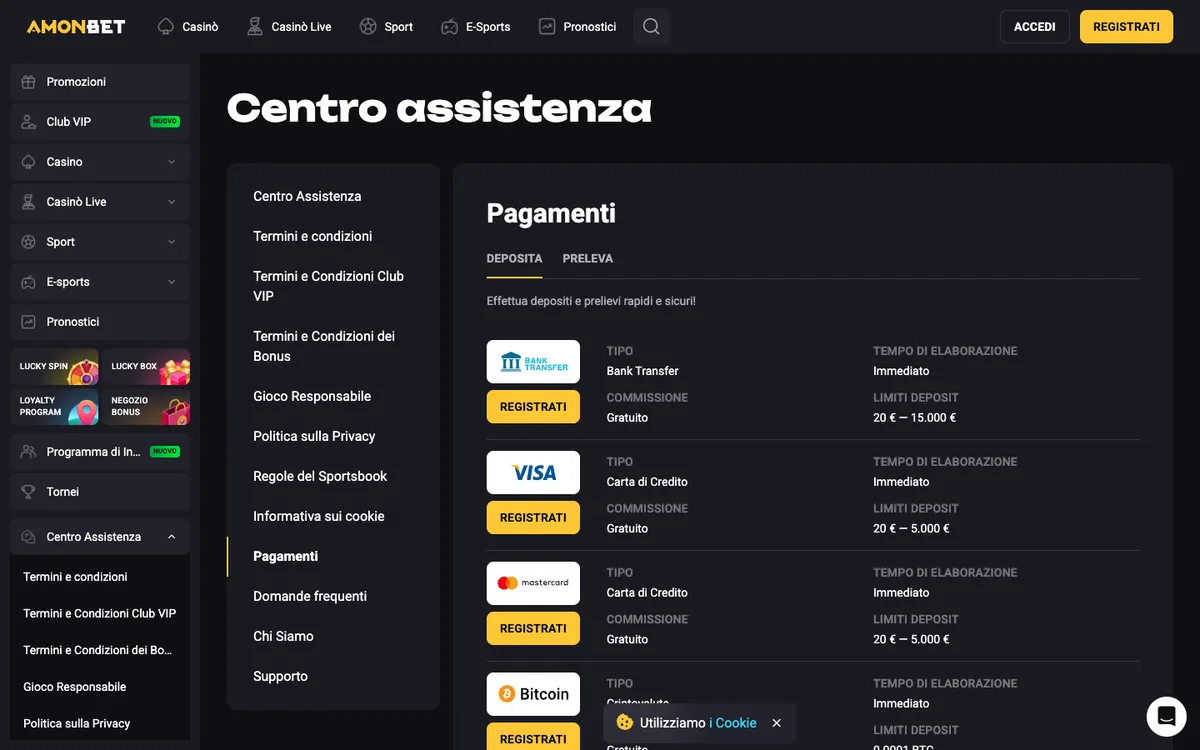Open the Negozio Bonus tile

[x=146, y=406]
